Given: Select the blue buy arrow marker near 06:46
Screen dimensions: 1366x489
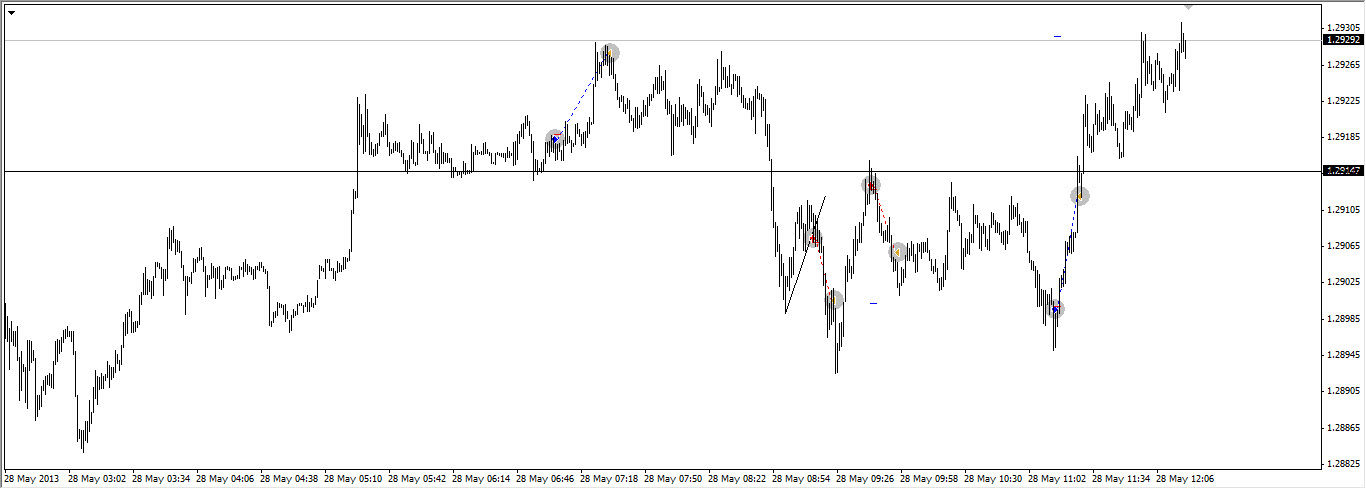Looking at the screenshot, I should click(x=555, y=138).
